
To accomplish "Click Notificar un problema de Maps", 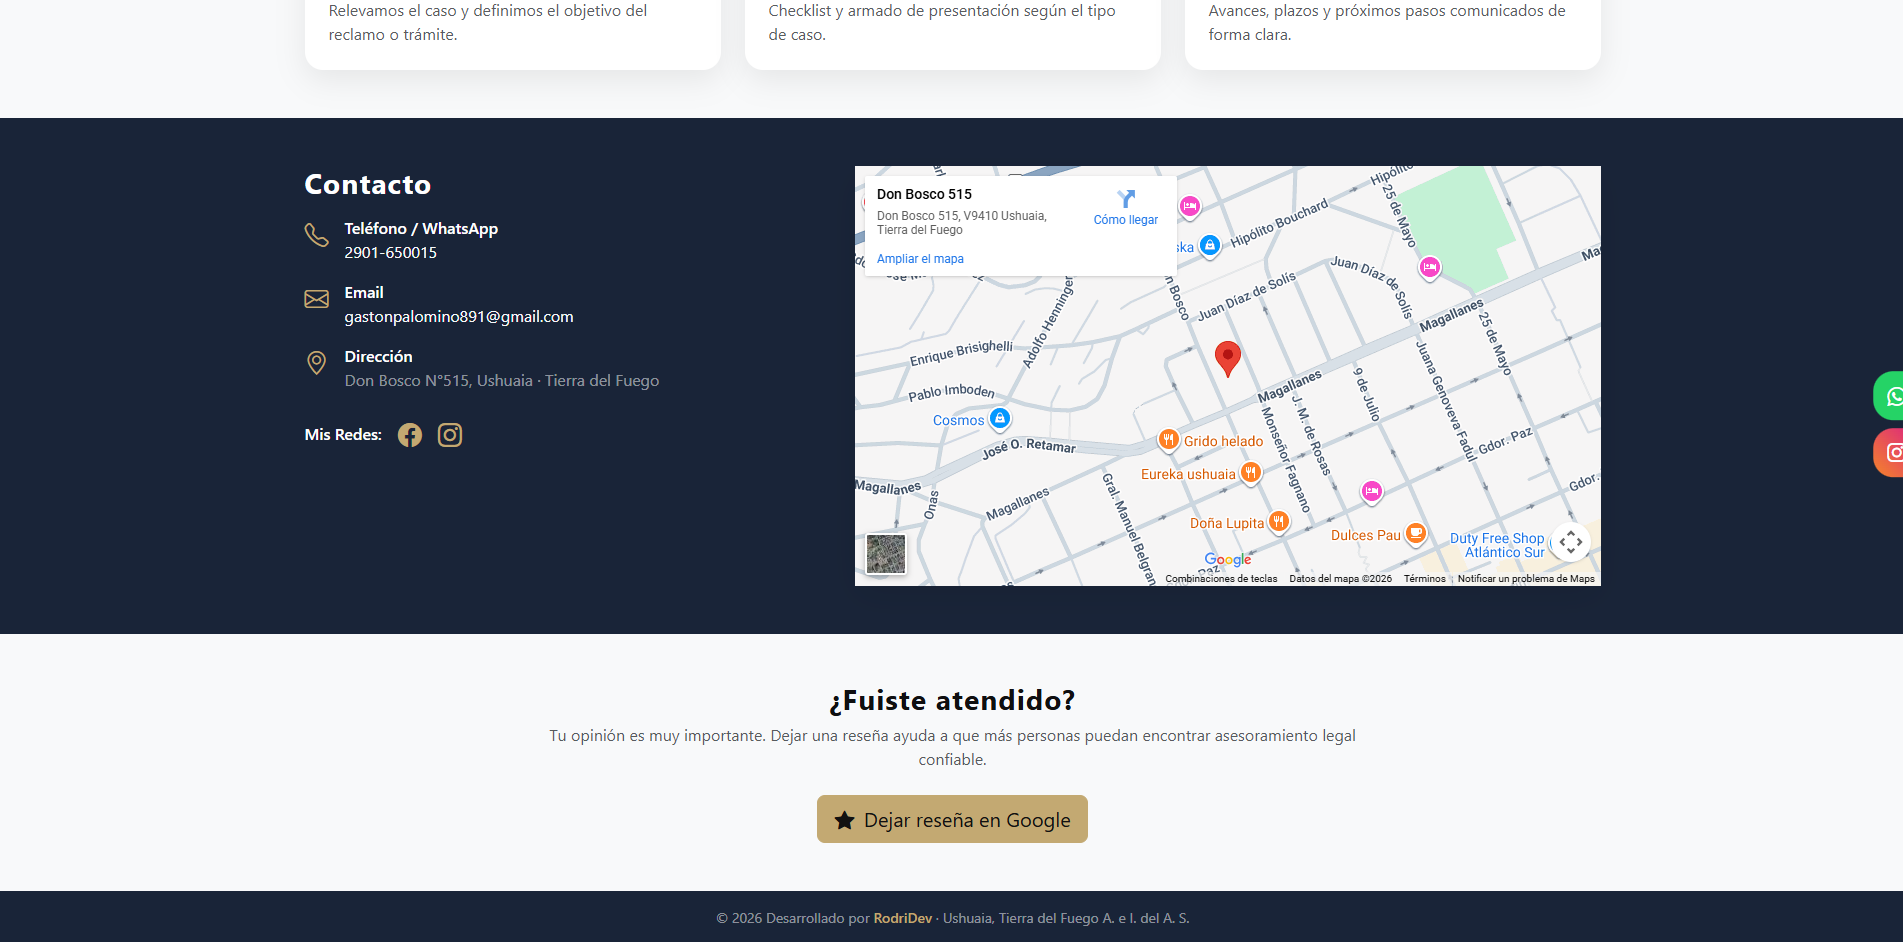I will tap(1525, 579).
